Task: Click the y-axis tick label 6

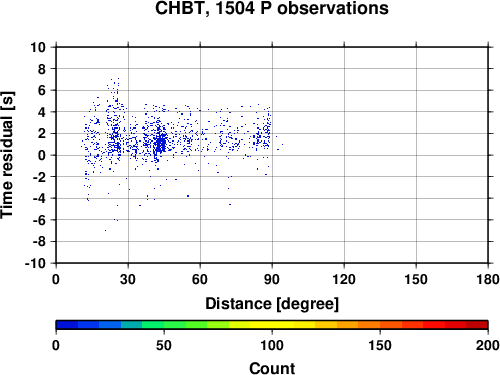Action: (x=42, y=90)
